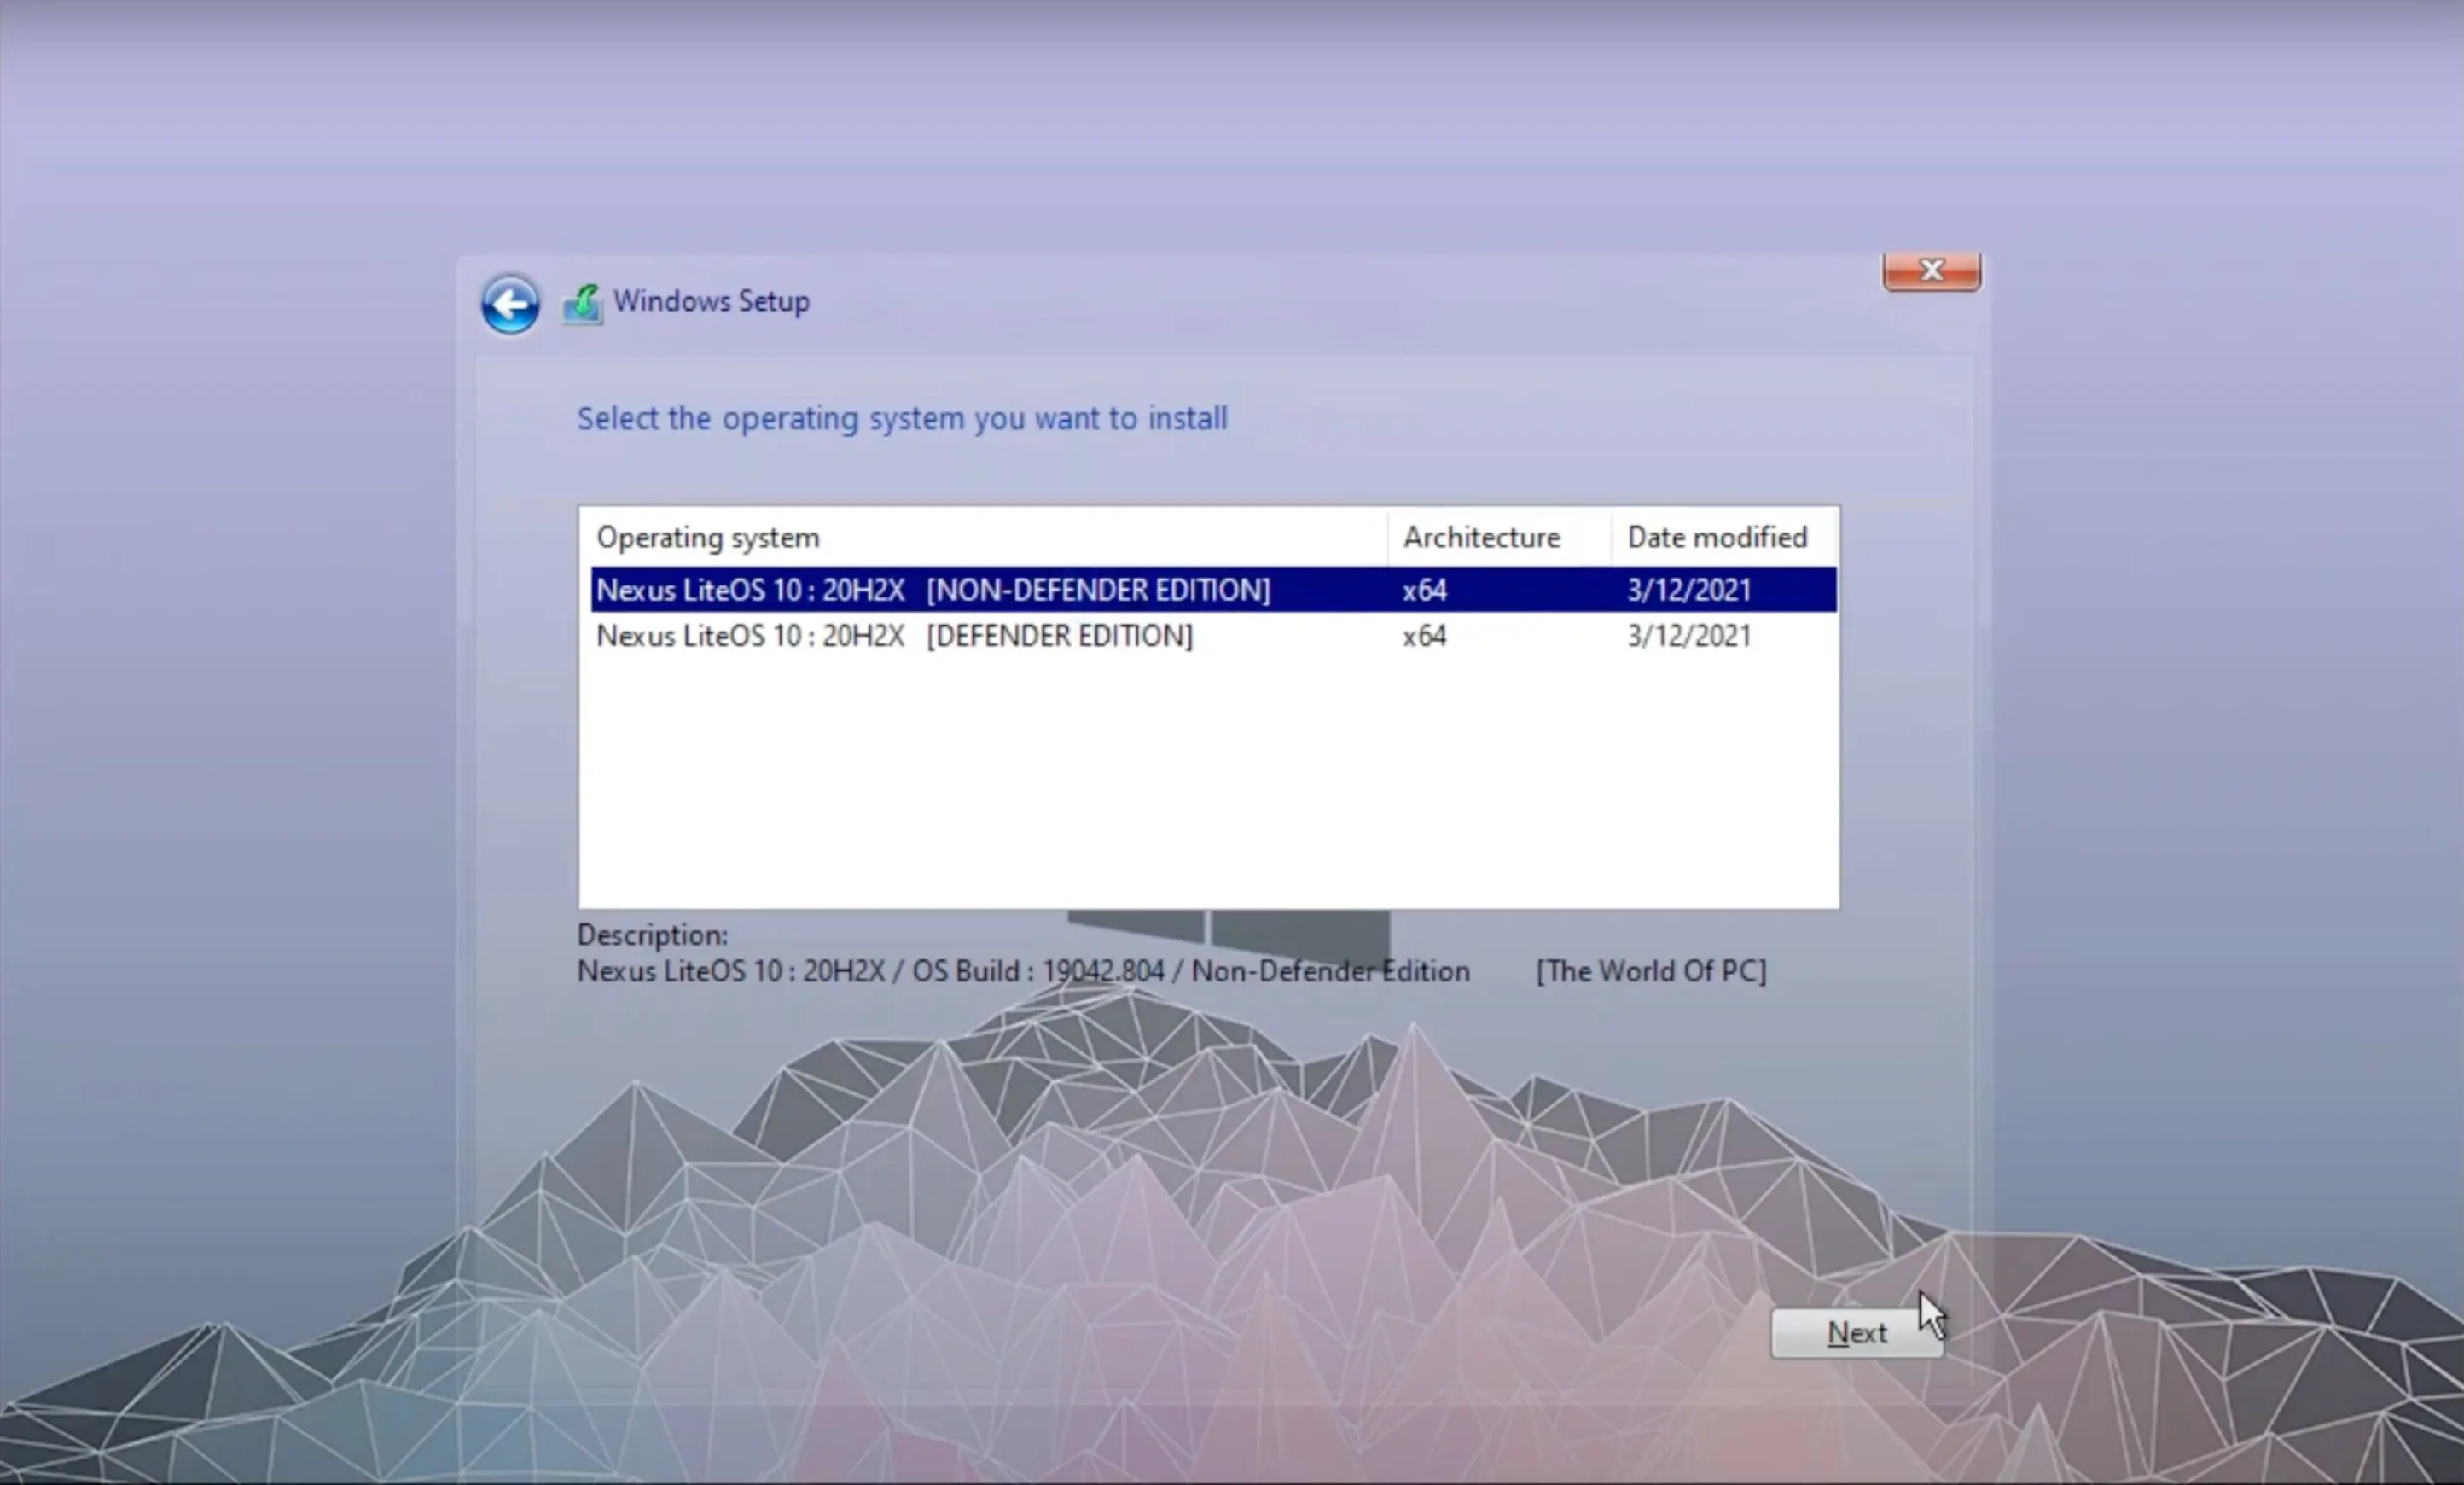Click 3/12/2021 date in DEFENDER EDITION row
2464x1485 pixels.
tap(1689, 636)
